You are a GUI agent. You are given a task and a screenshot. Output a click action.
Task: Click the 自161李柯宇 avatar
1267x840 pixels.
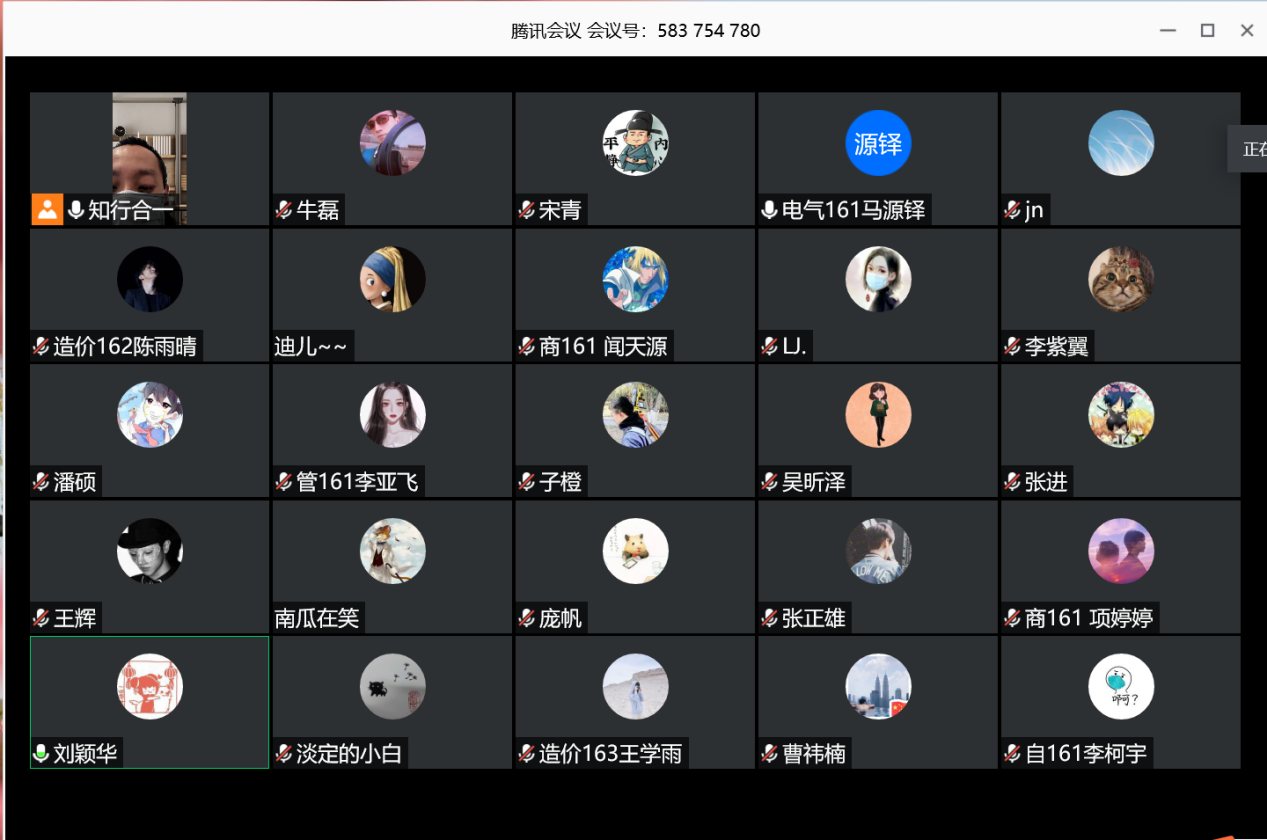point(1121,687)
